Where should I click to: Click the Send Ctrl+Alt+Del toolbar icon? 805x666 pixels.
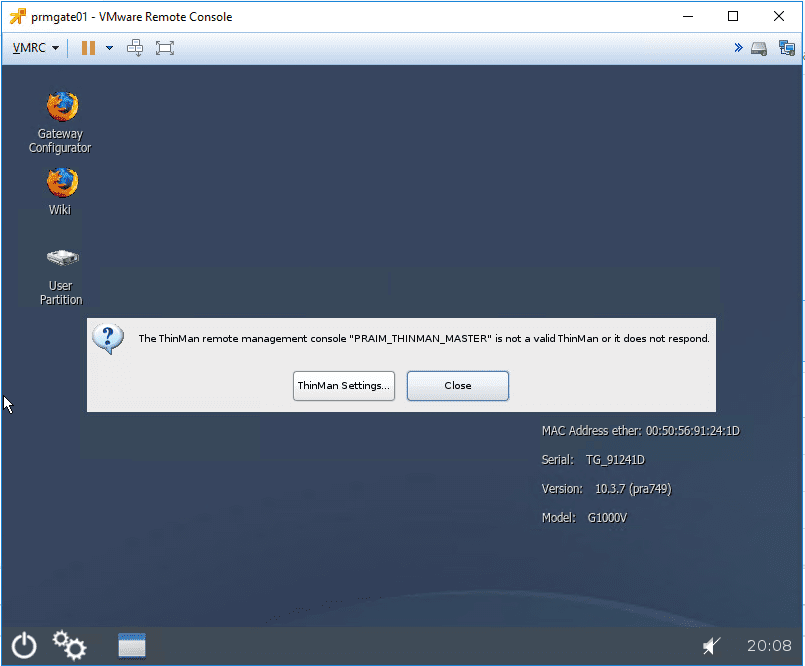pyautogui.click(x=134, y=47)
